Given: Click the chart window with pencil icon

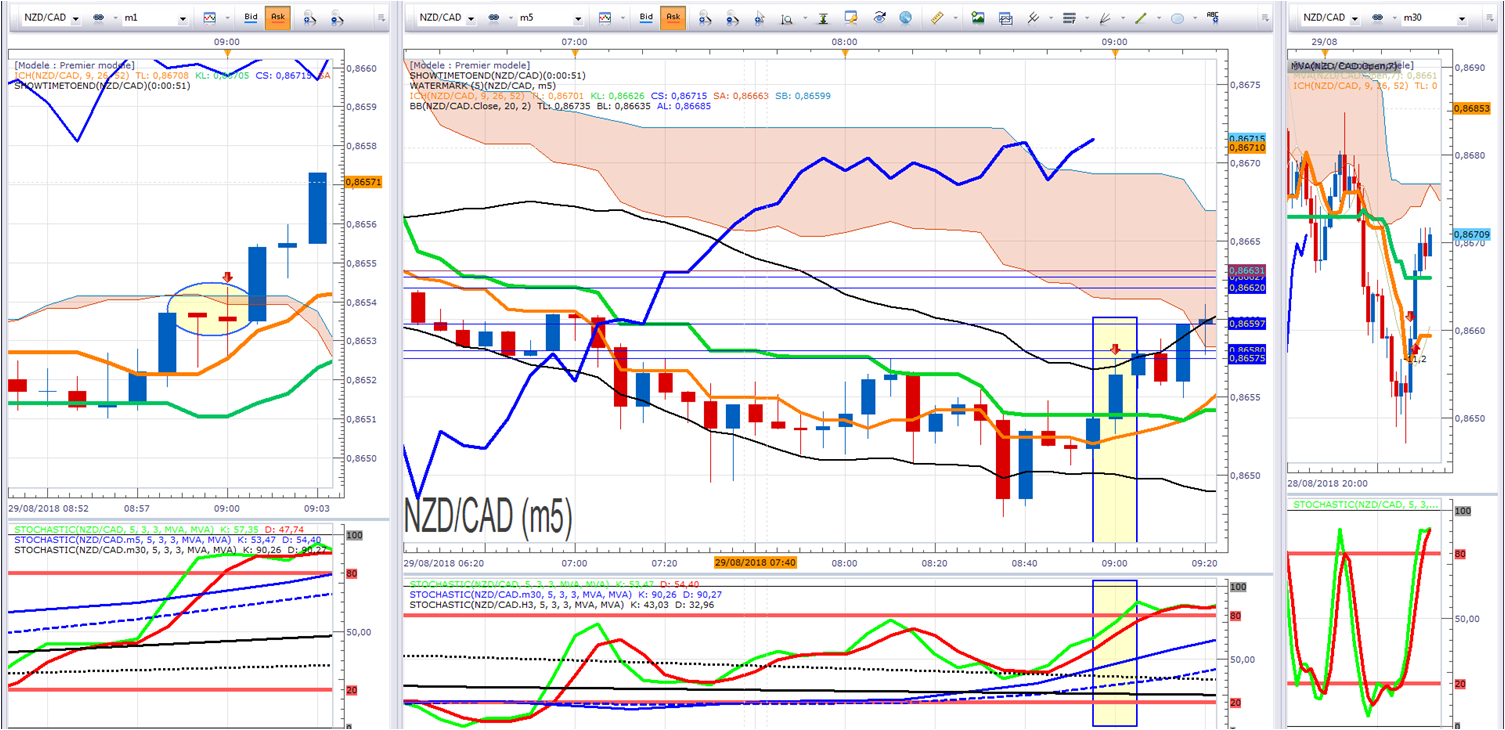Looking at the screenshot, I should click(851, 17).
